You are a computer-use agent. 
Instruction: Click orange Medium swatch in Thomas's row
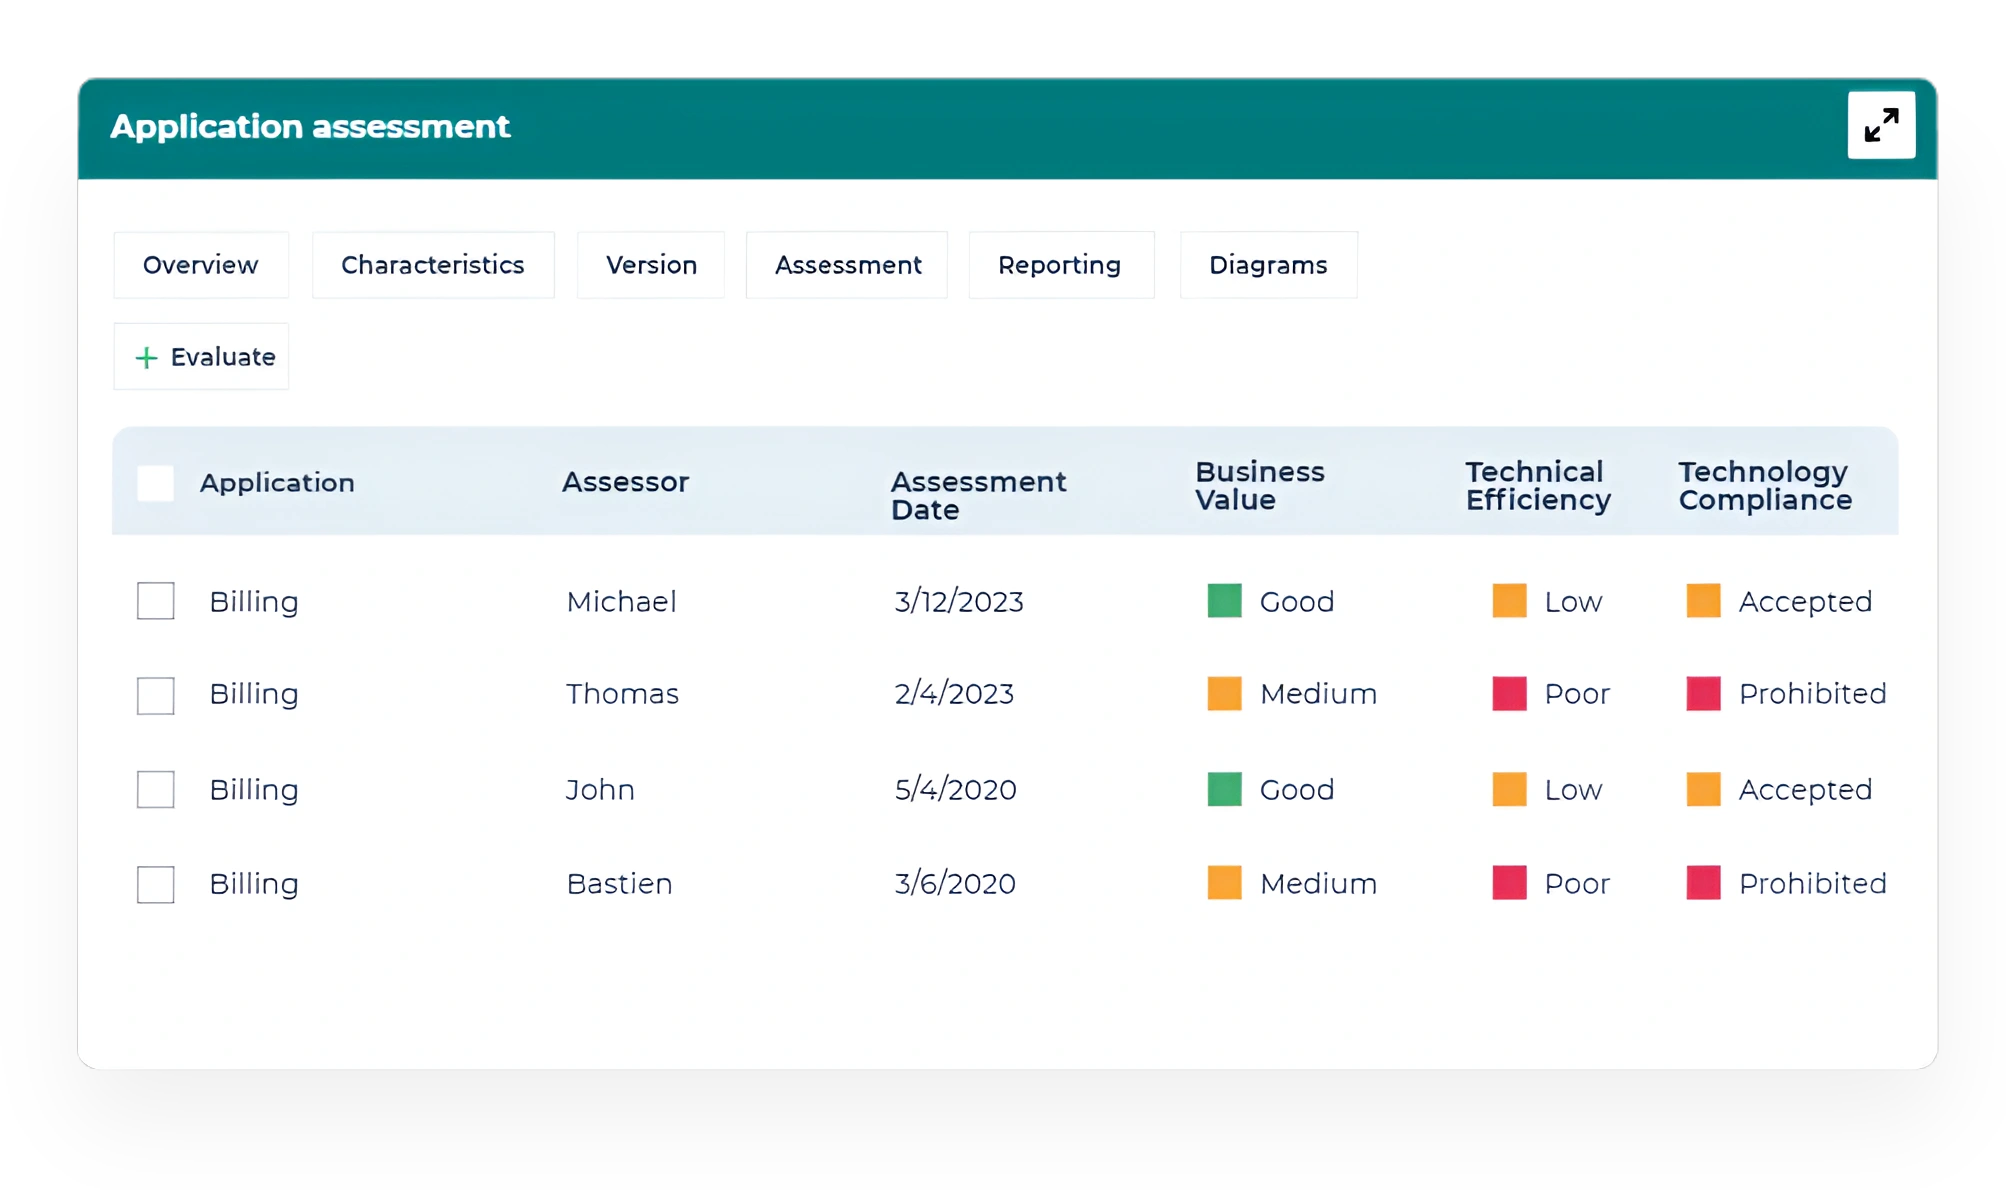click(x=1224, y=694)
